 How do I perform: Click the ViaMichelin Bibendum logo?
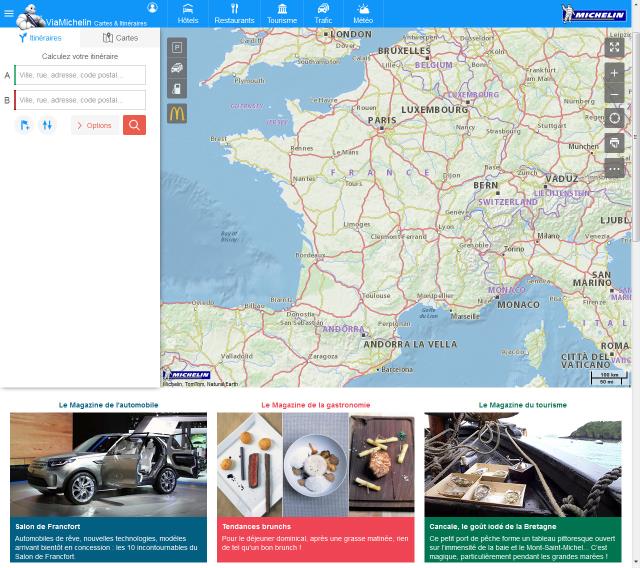coord(31,16)
